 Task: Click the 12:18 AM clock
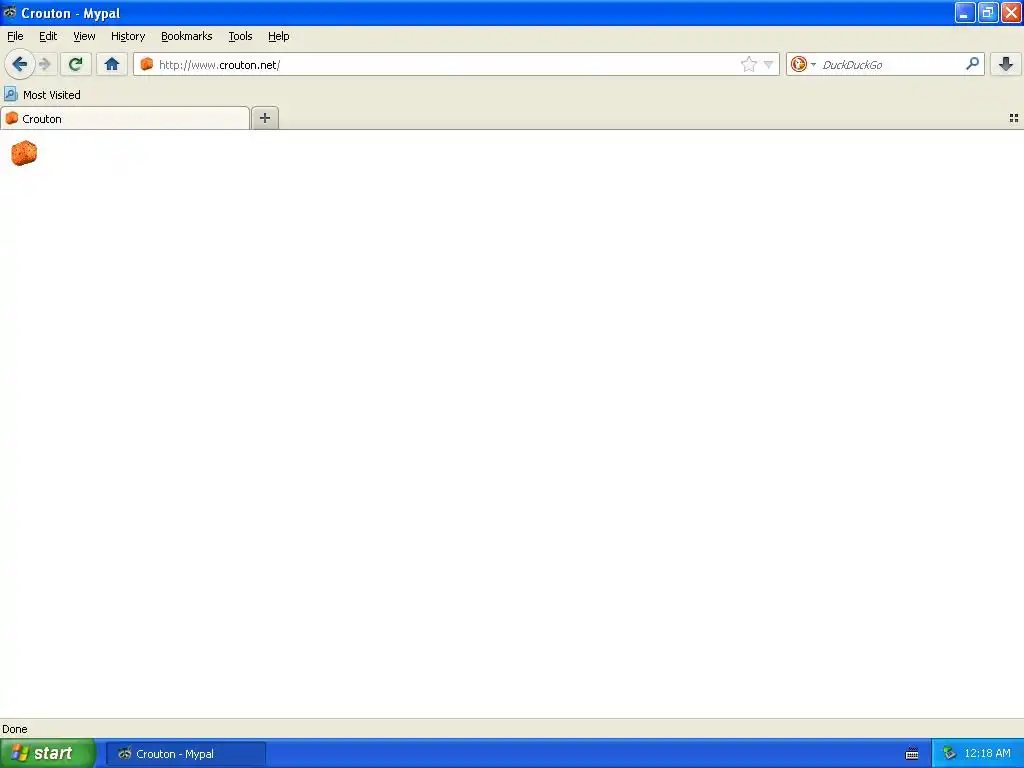click(x=987, y=754)
